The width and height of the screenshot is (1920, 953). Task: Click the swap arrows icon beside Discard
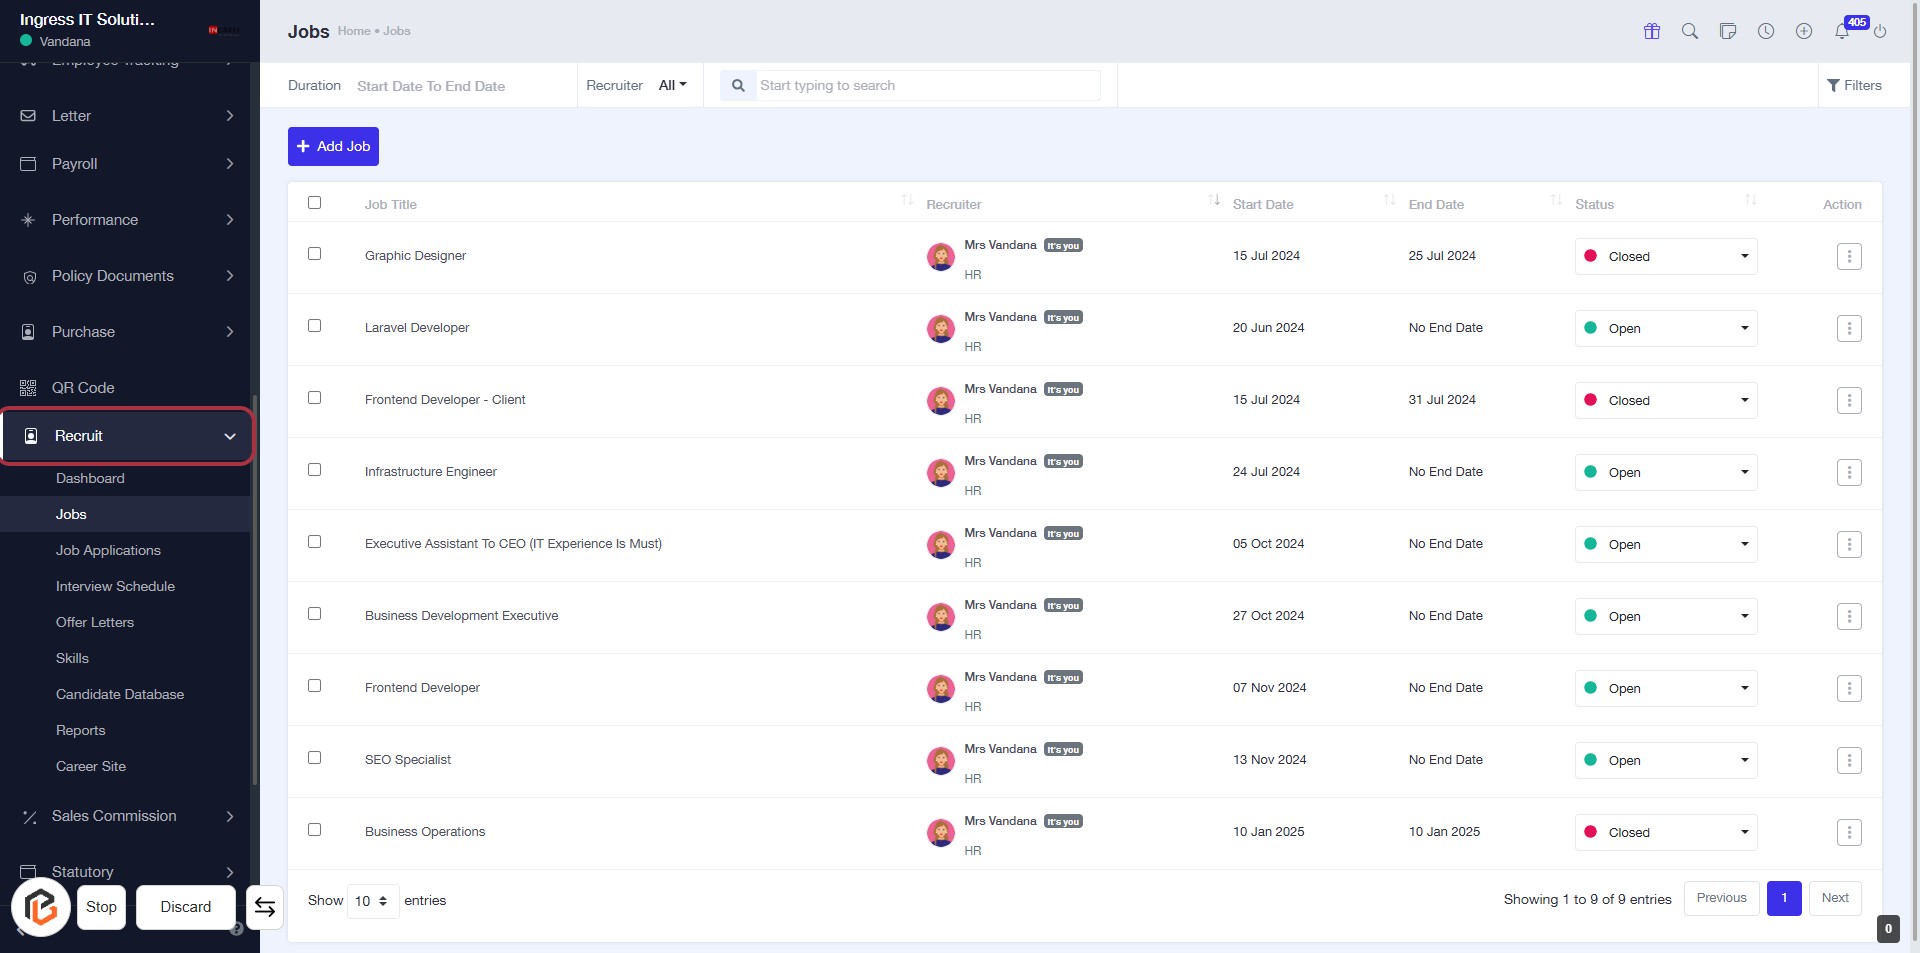(x=265, y=907)
